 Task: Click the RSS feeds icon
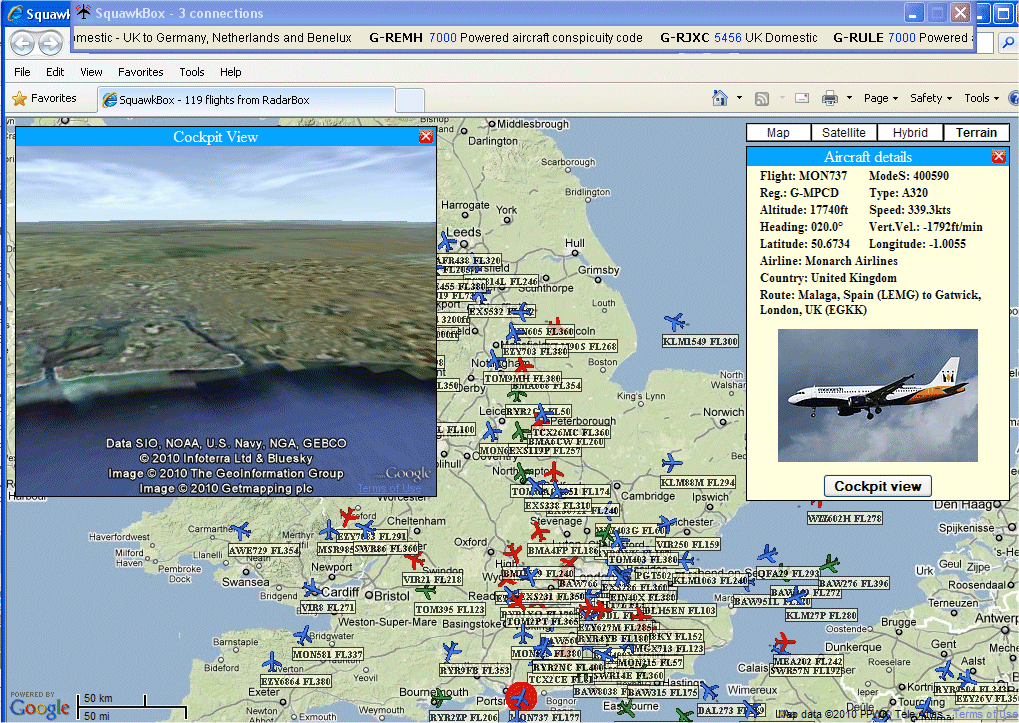[x=762, y=98]
